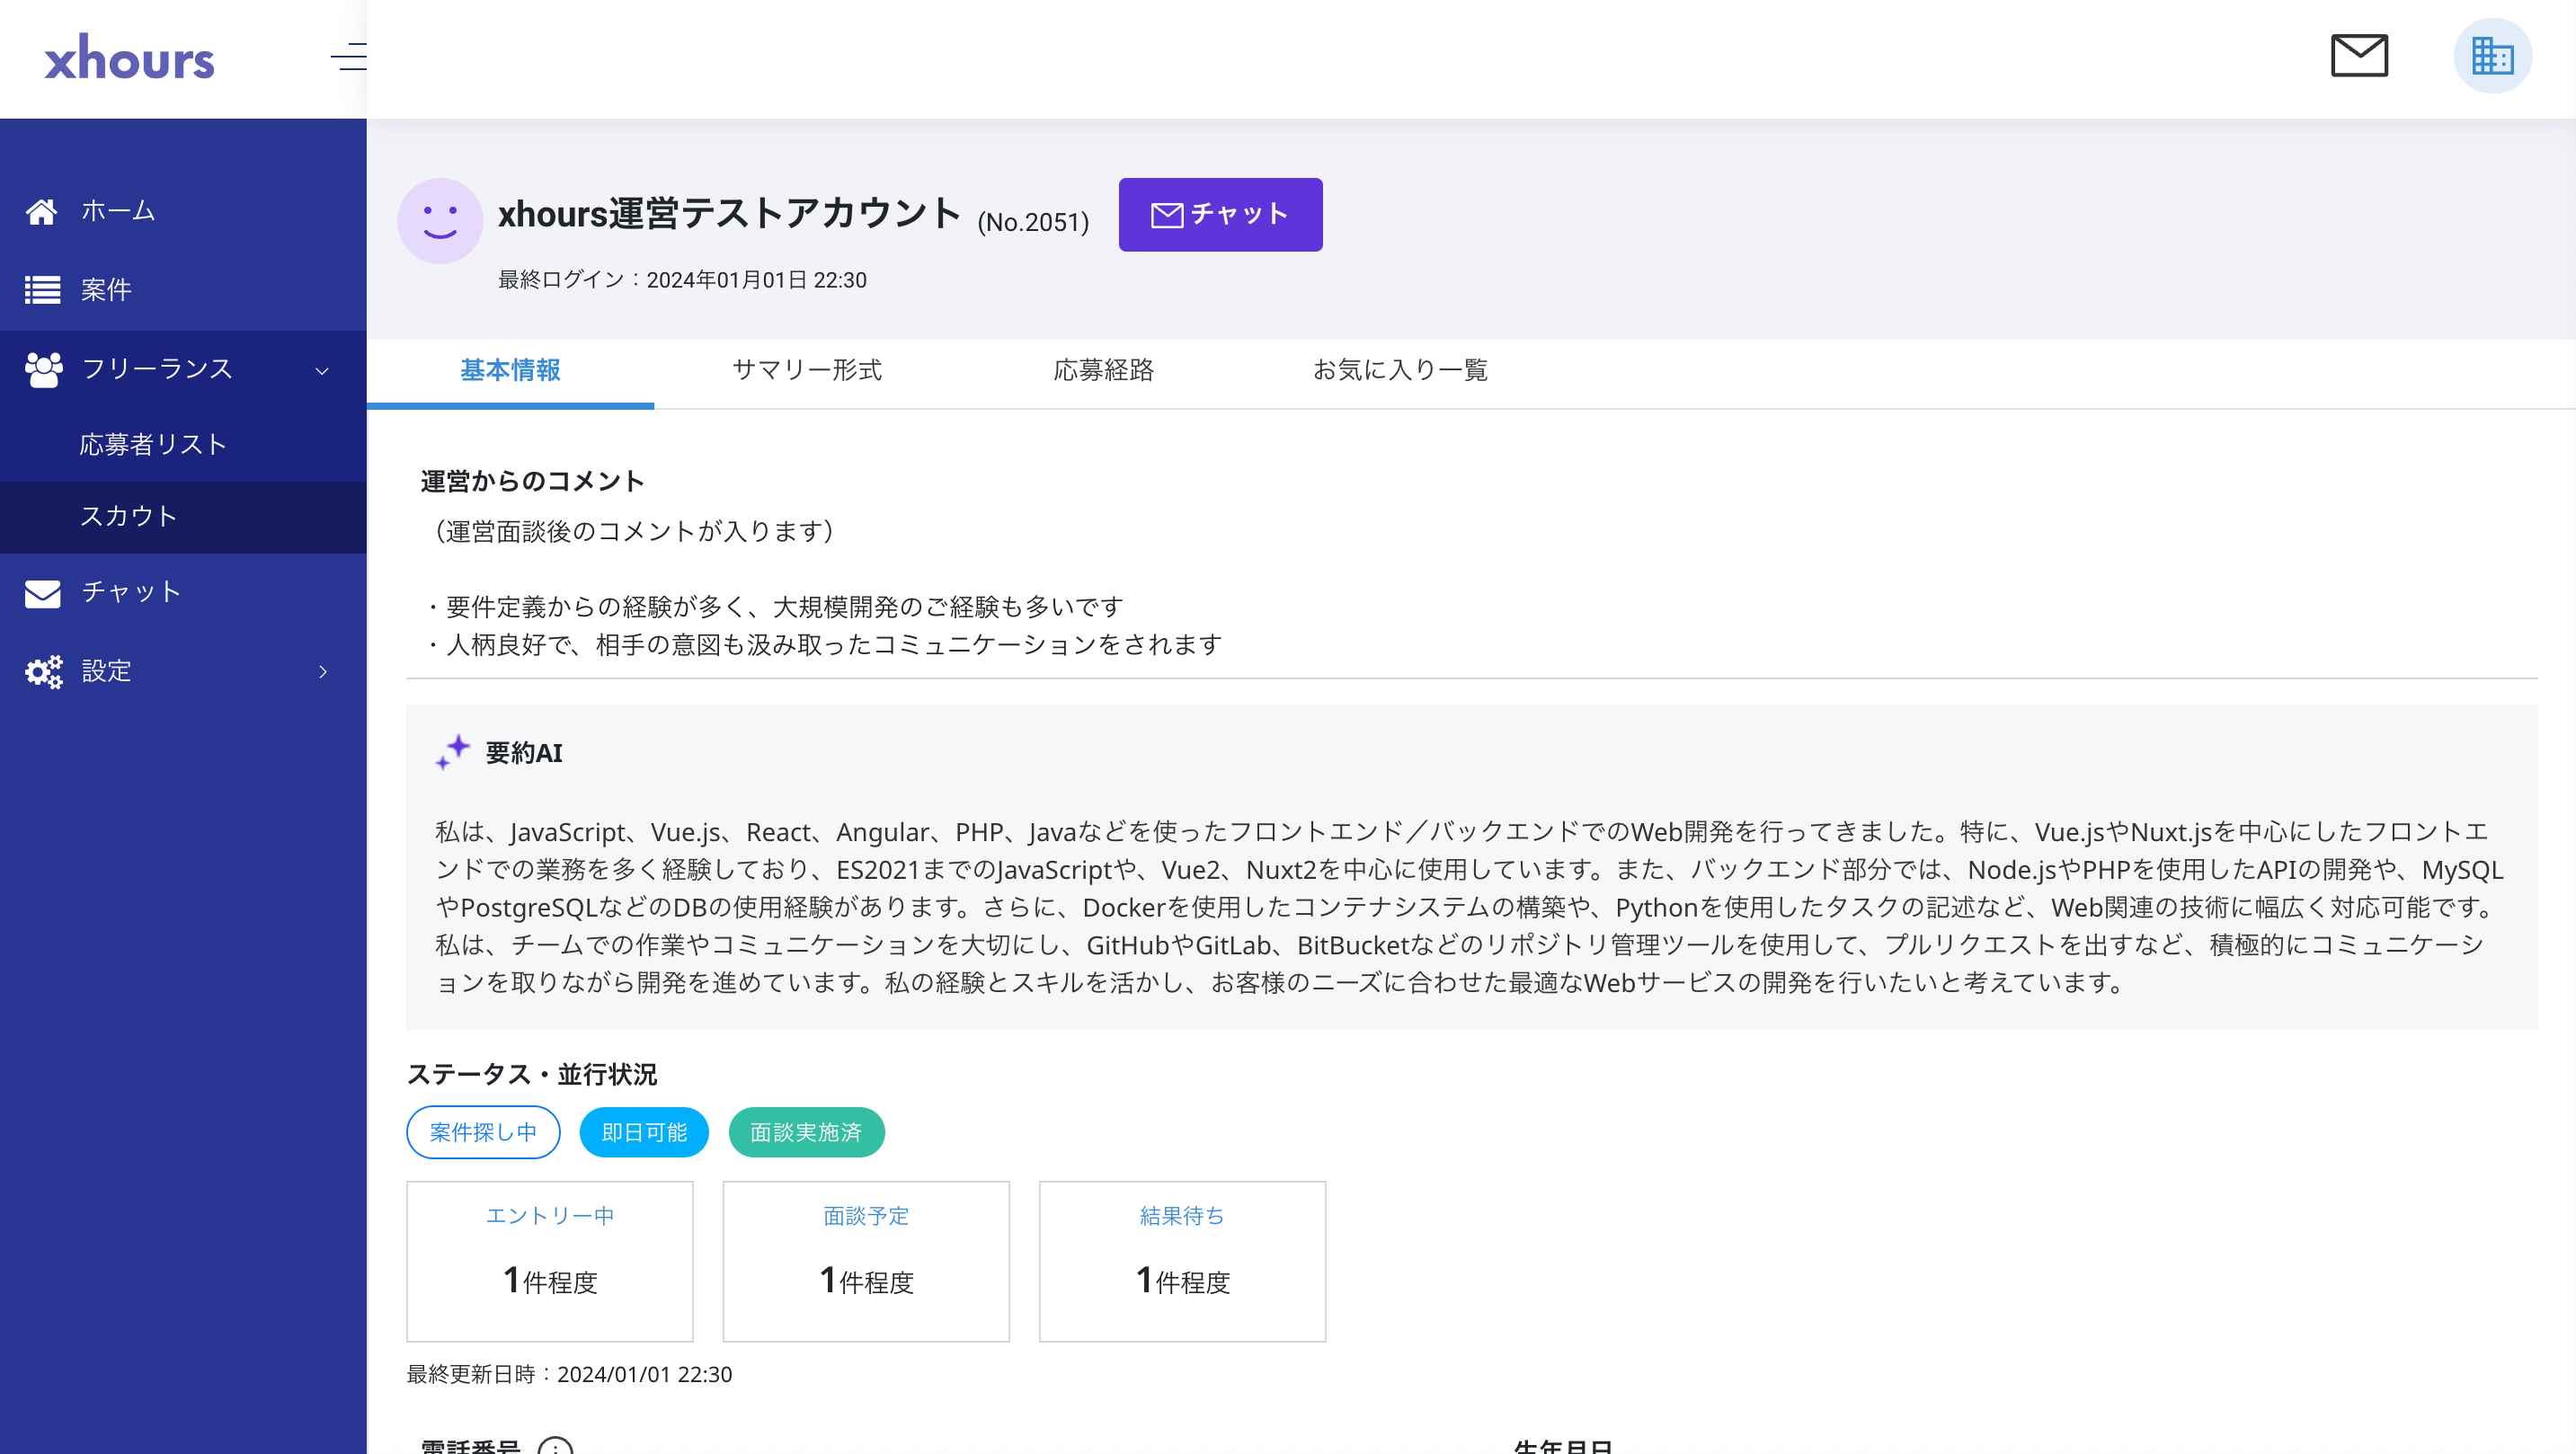Collapse the フリーランス menu chevron

coord(322,370)
